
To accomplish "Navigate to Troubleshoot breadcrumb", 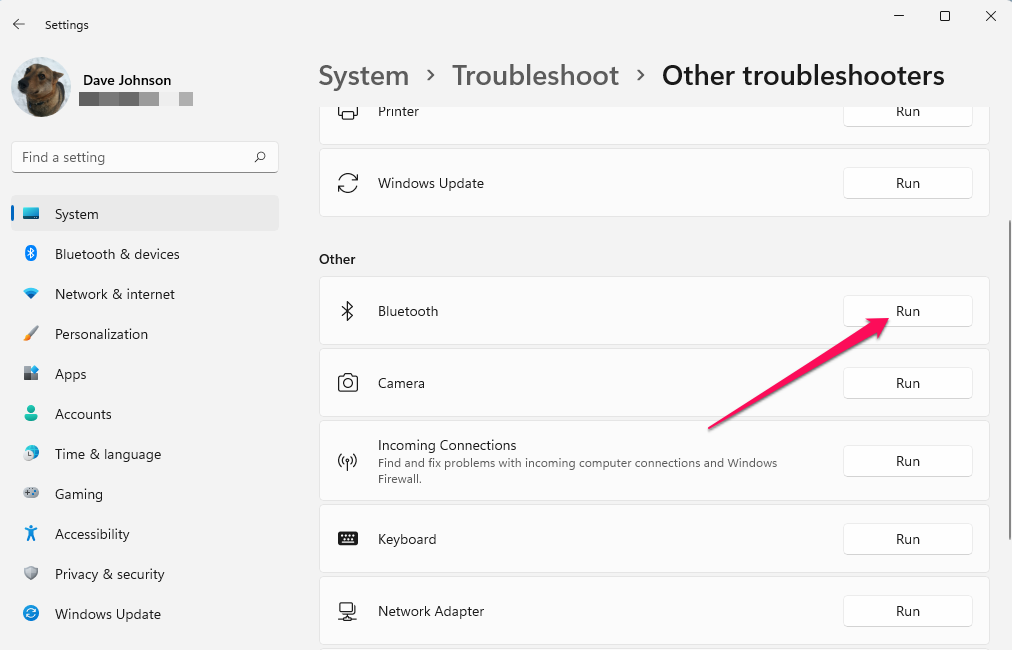I will pos(535,76).
